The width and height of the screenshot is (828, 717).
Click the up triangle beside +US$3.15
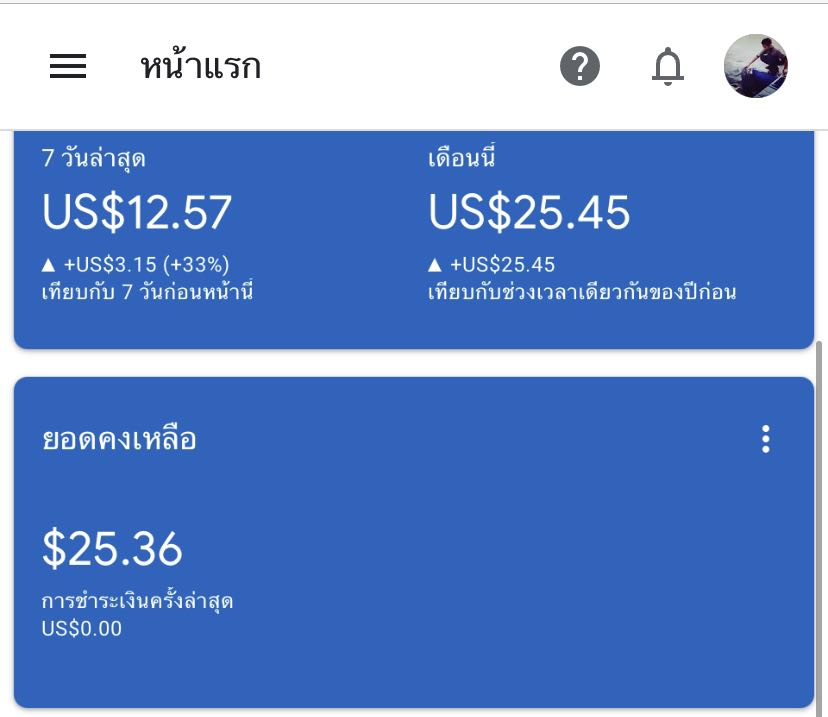point(49,265)
